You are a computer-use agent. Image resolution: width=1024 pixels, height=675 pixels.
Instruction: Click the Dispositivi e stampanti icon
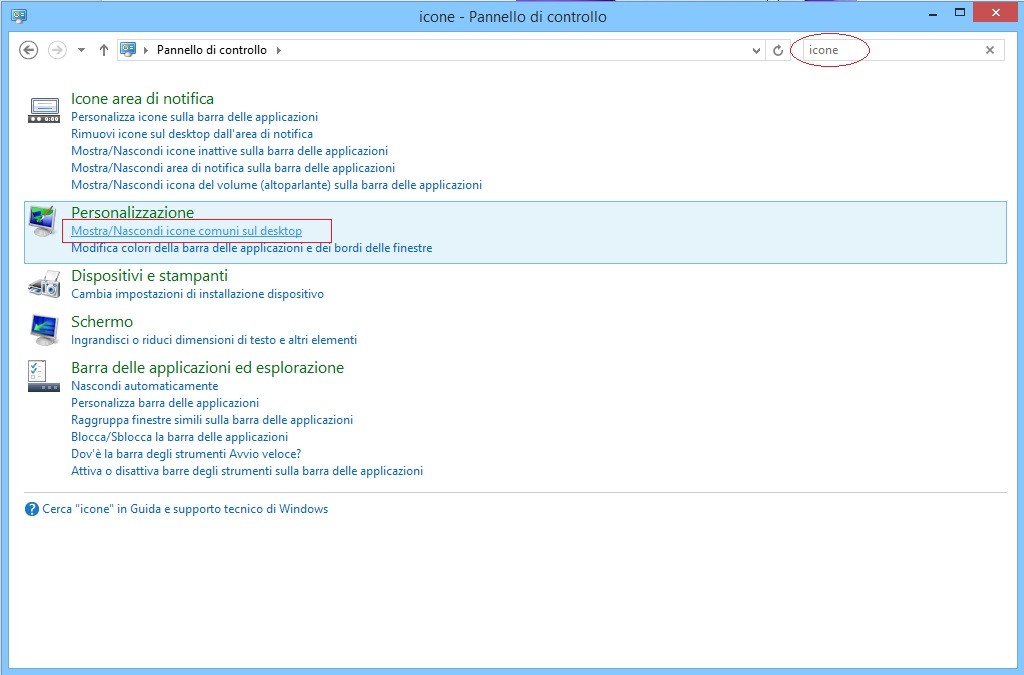tap(44, 285)
